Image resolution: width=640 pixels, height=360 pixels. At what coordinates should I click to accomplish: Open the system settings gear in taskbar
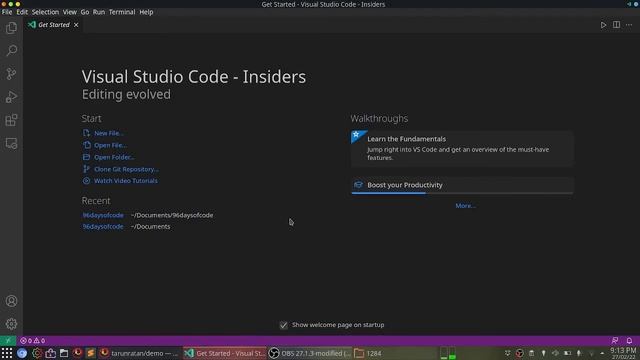point(37,353)
